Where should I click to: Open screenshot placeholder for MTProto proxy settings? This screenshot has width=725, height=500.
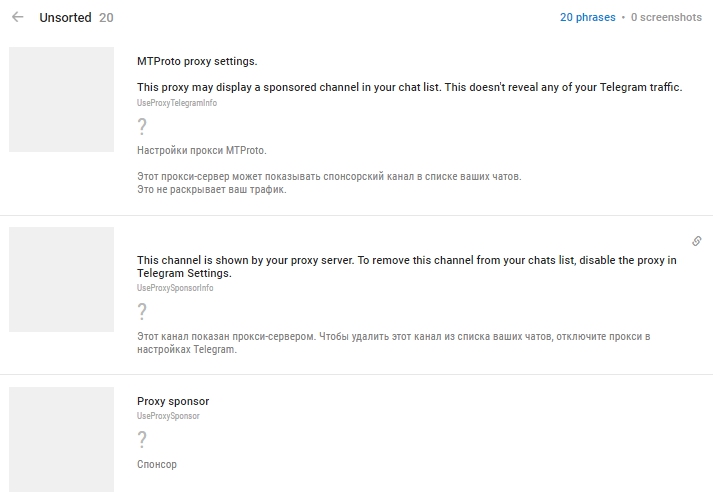[x=61, y=99]
